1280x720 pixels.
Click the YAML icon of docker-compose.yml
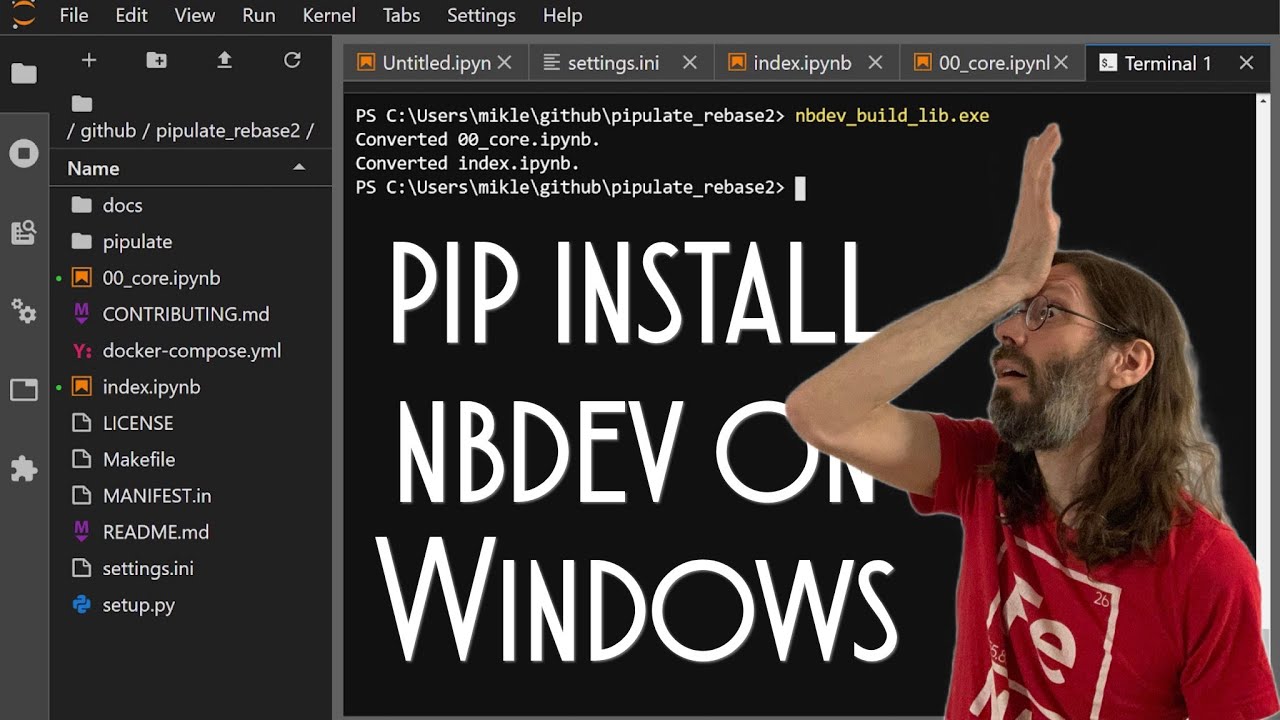pos(82,351)
